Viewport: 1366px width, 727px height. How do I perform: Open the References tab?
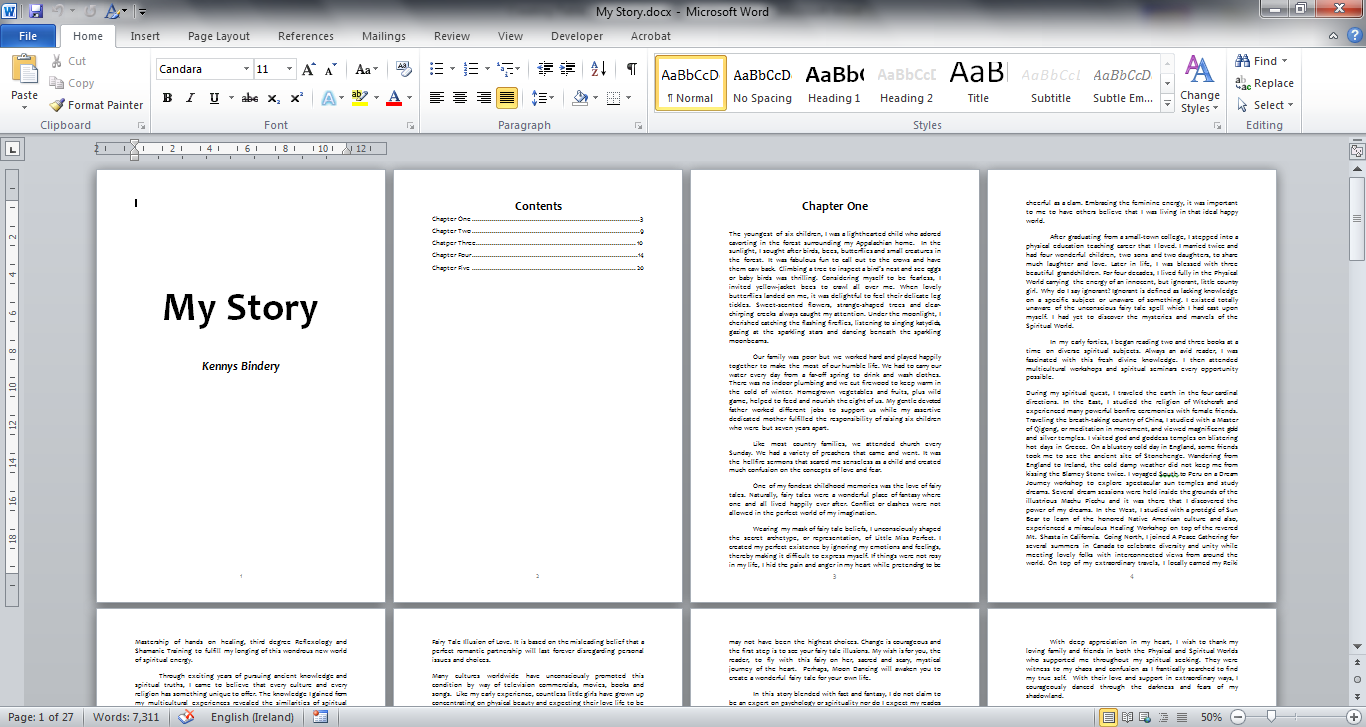click(305, 36)
